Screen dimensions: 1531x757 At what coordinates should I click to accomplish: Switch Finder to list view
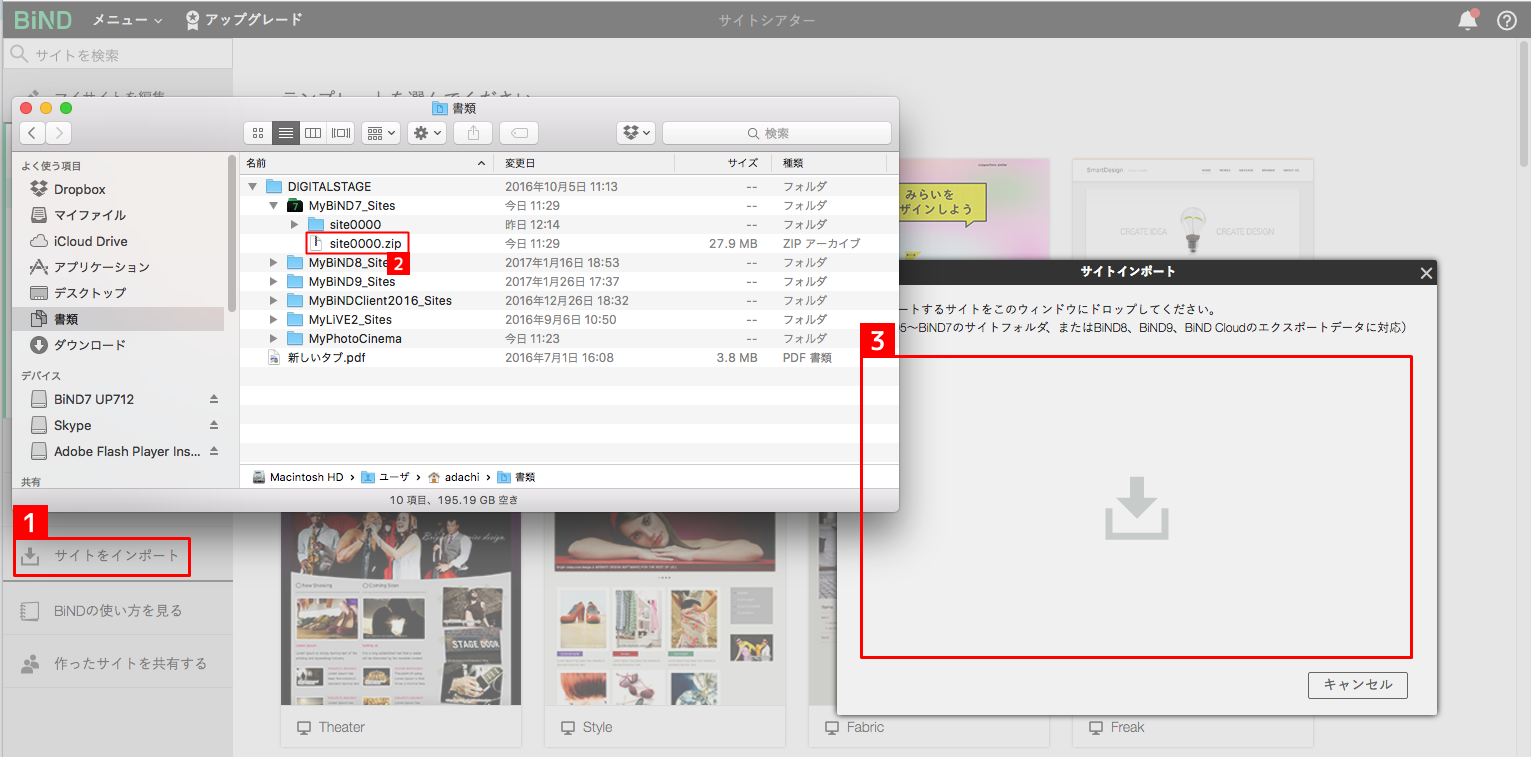pyautogui.click(x=286, y=133)
